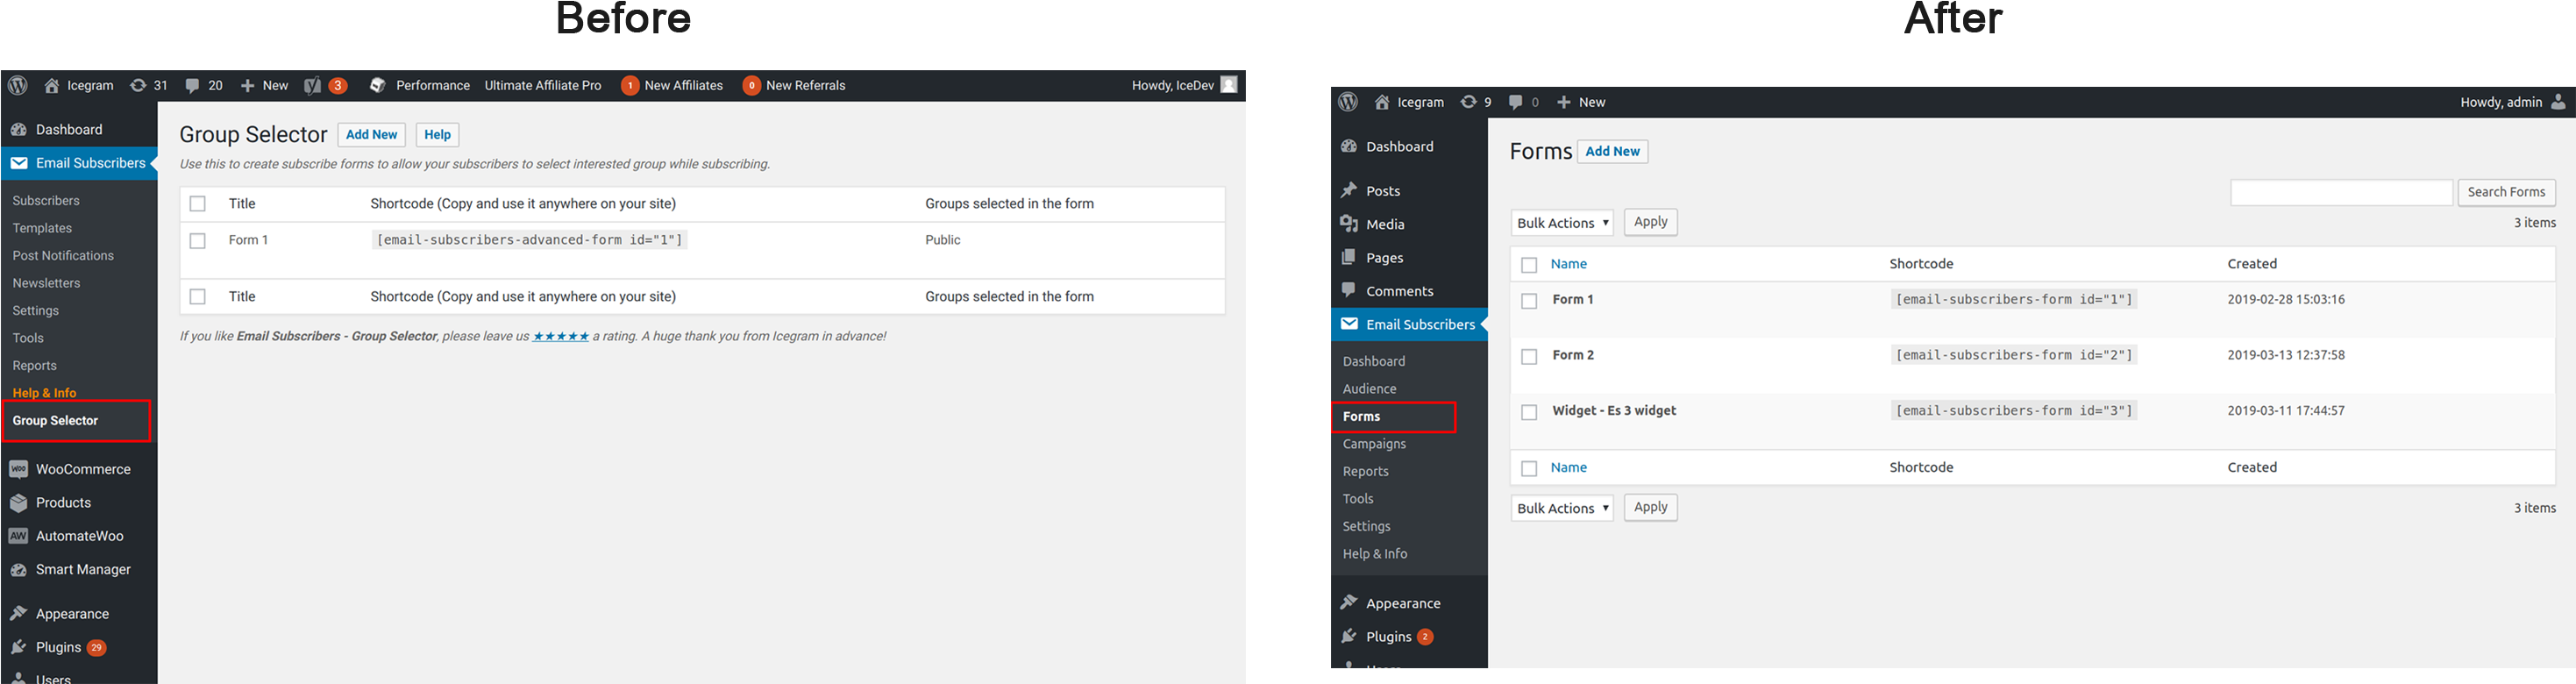Open the Post Notifications submenu item
Image resolution: width=2576 pixels, height=684 pixels.
[63, 256]
